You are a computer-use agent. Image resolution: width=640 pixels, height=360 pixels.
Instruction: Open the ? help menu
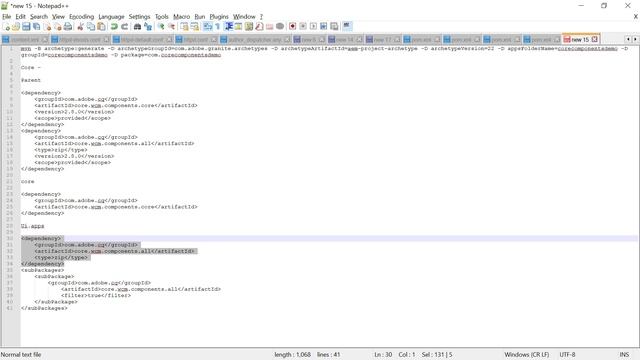(261, 17)
